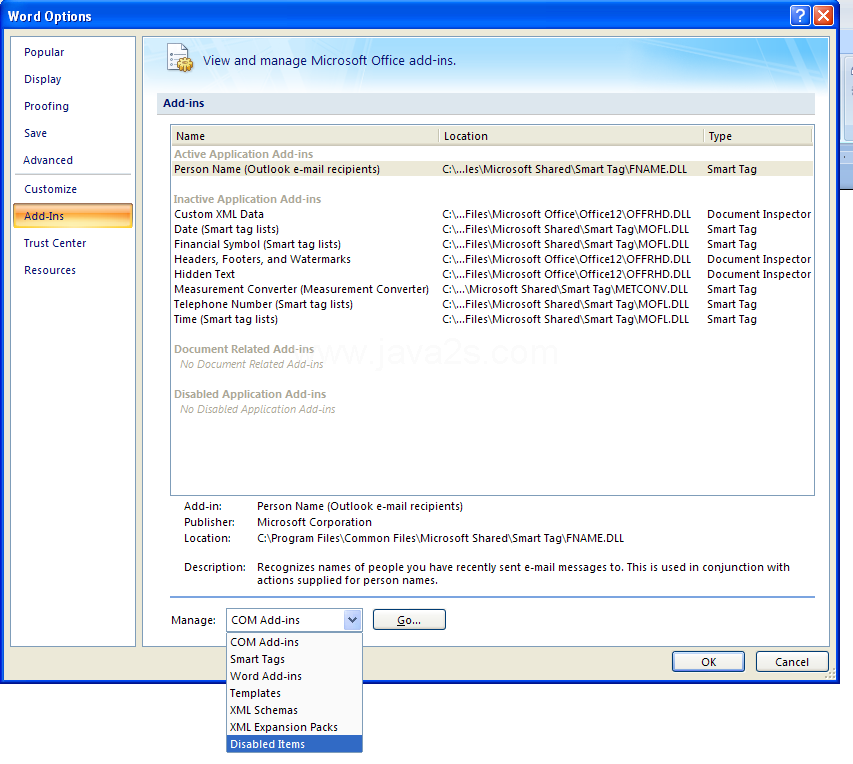853x764 pixels.
Task: Click the add-ins gear document icon
Action: (180, 58)
